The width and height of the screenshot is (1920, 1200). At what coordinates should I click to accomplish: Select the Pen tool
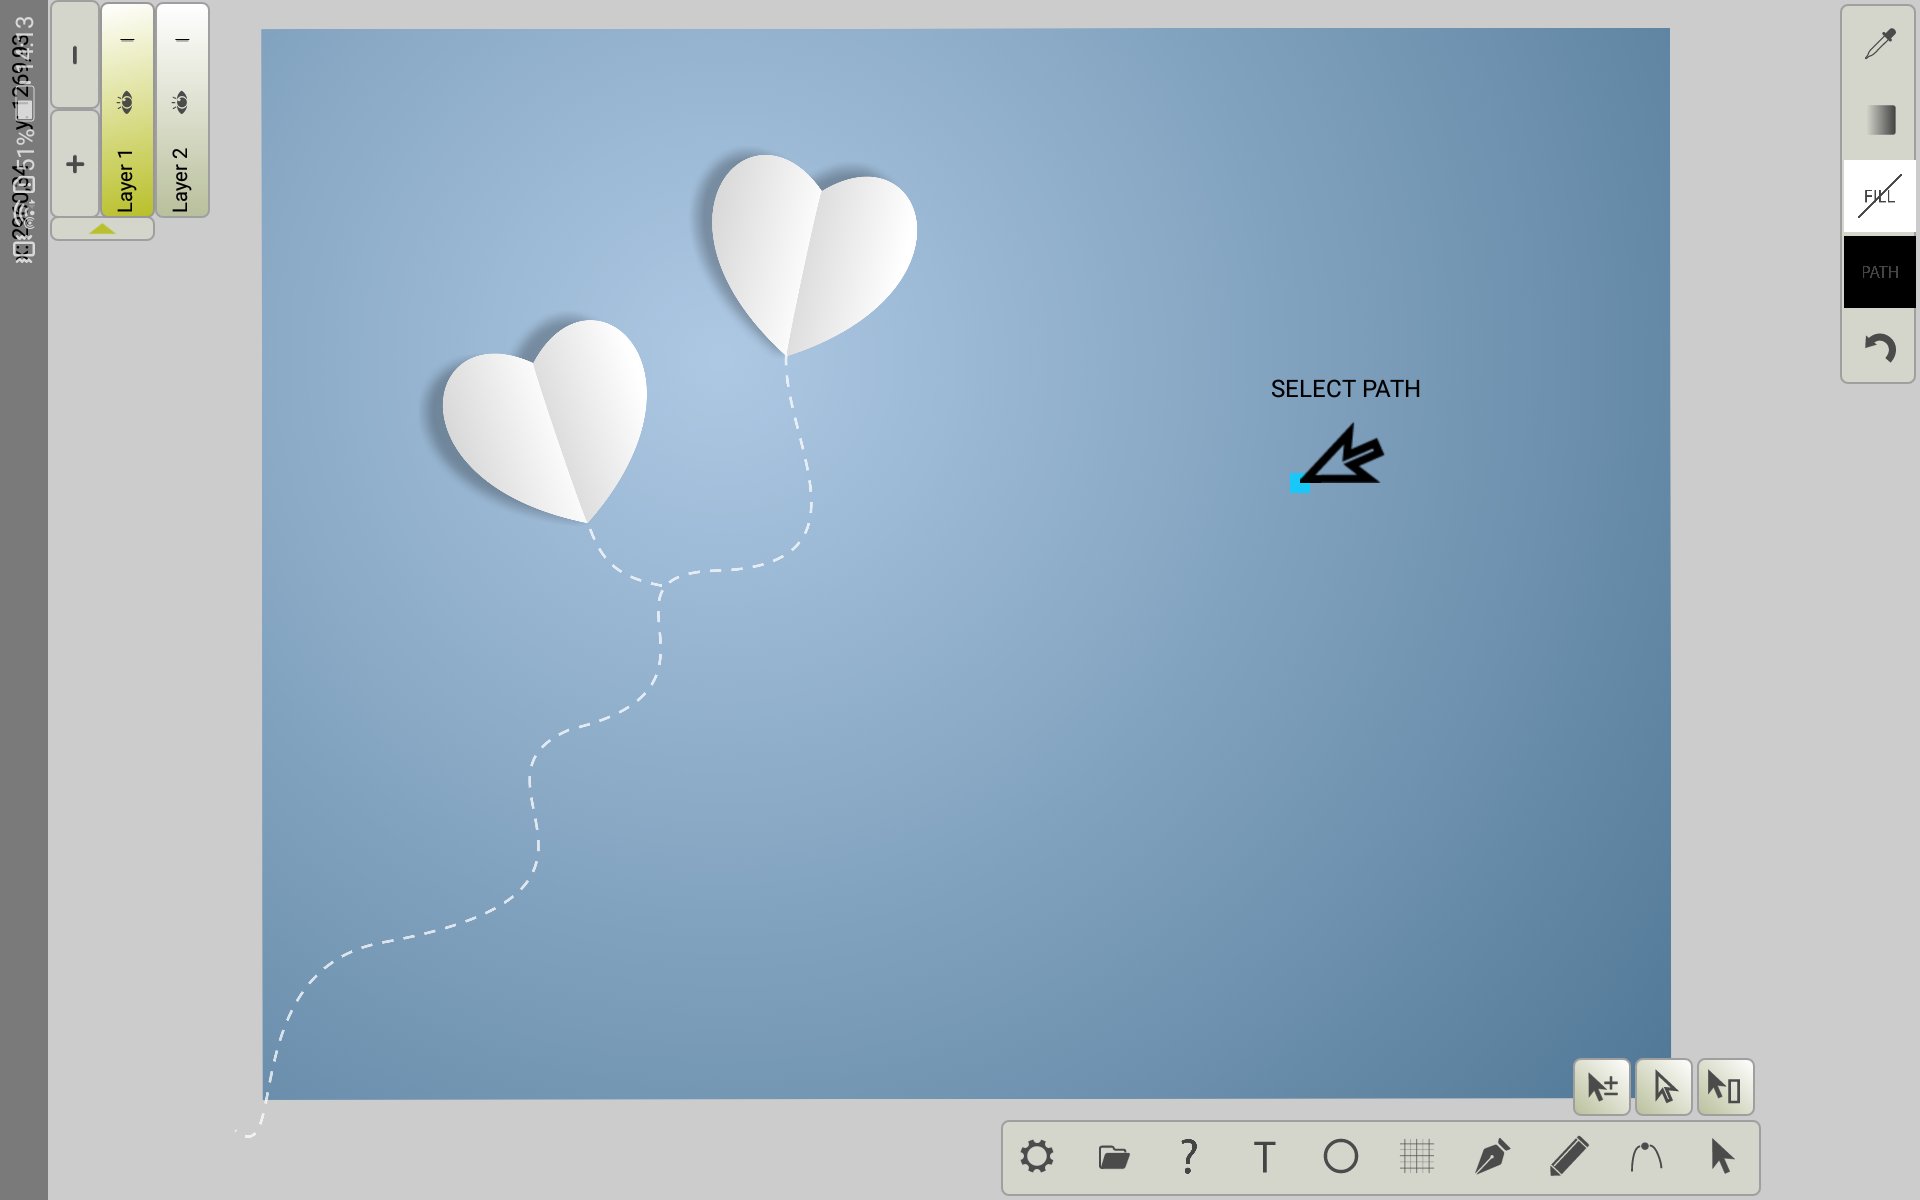1493,1157
